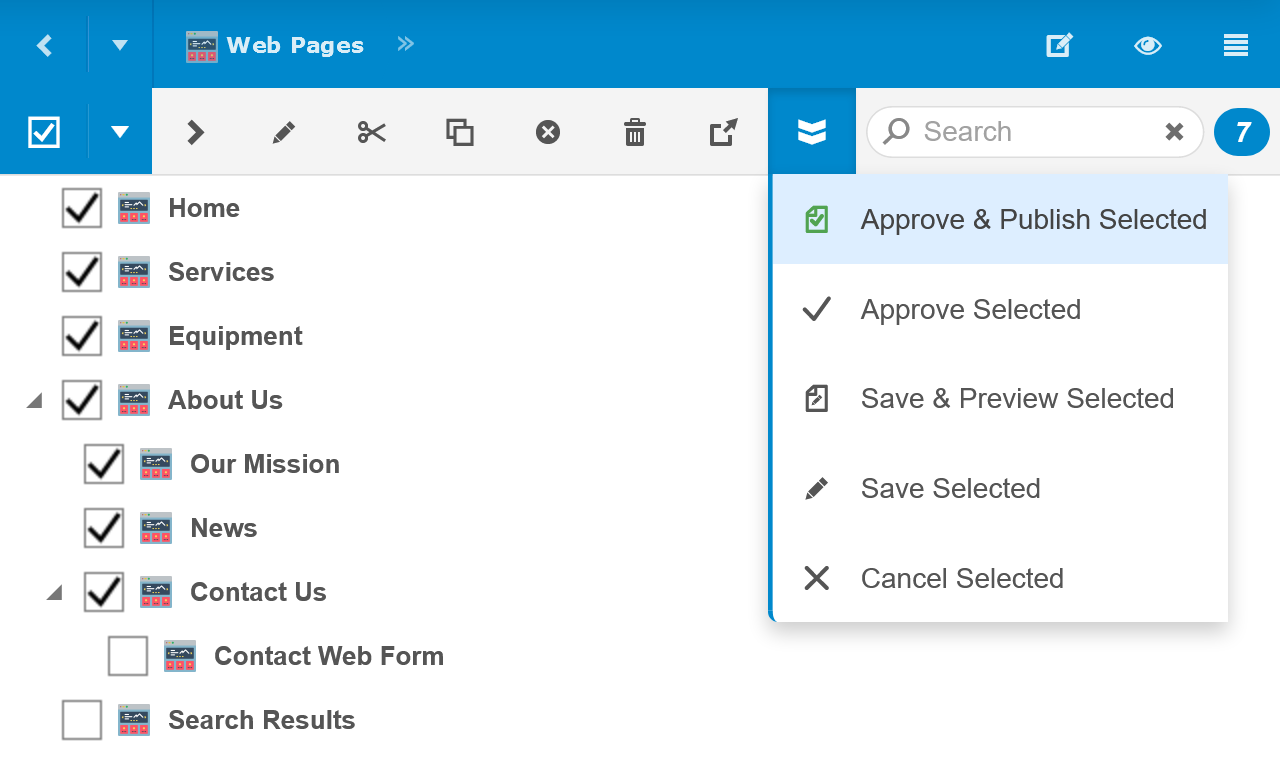Click the eye preview icon in header
The height and width of the screenshot is (770, 1280).
pos(1147,45)
